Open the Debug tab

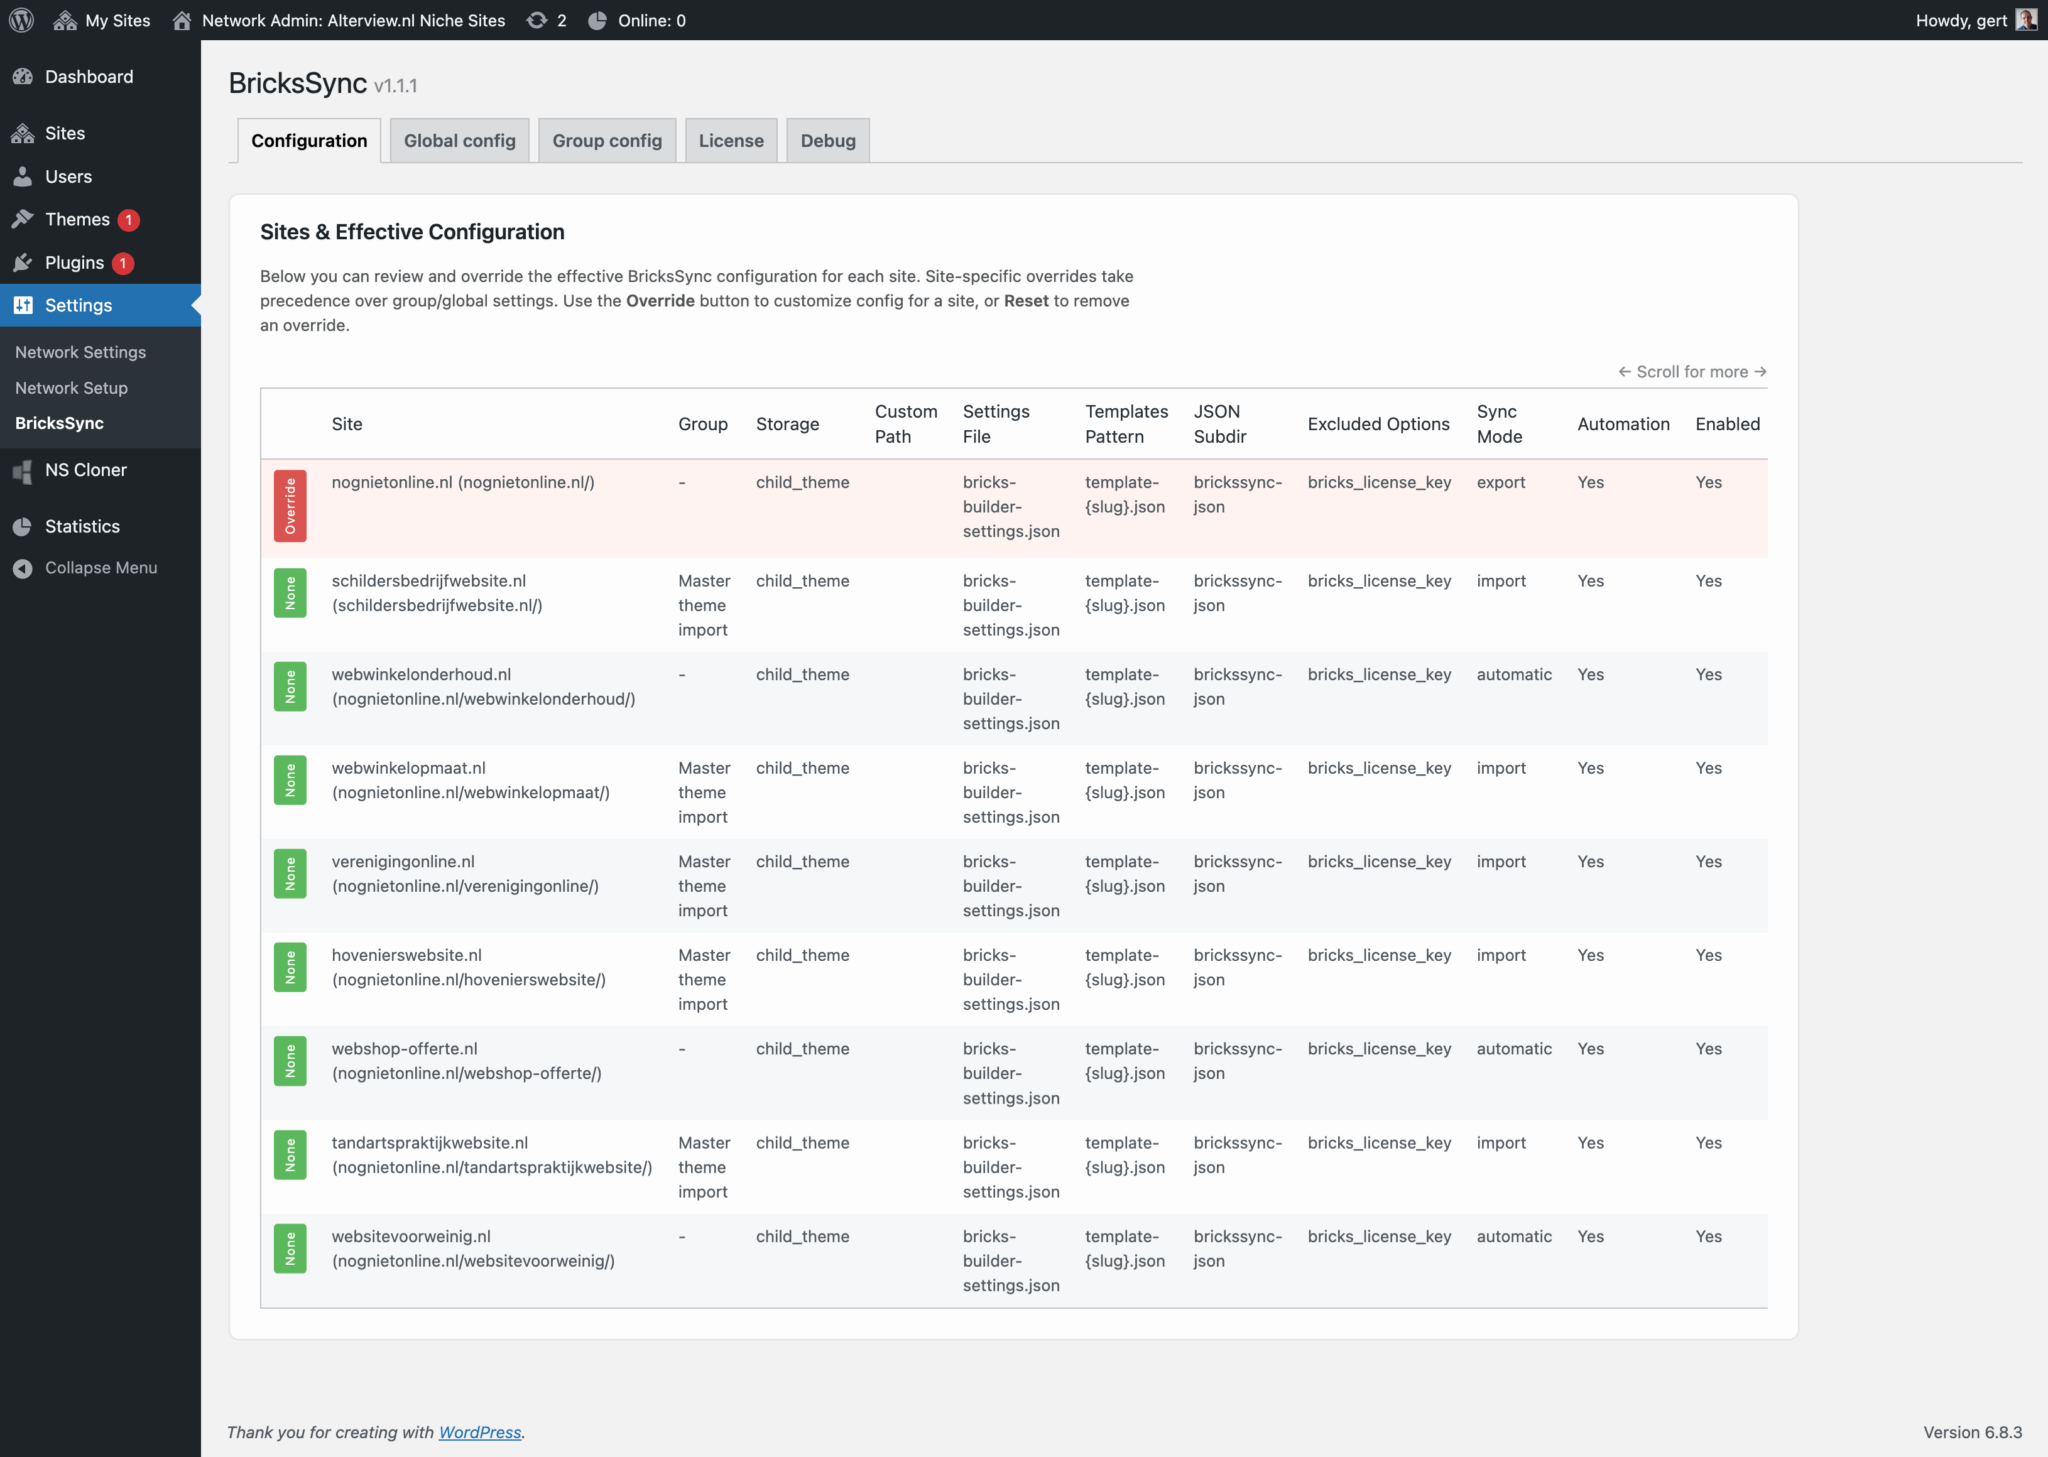[x=827, y=140]
